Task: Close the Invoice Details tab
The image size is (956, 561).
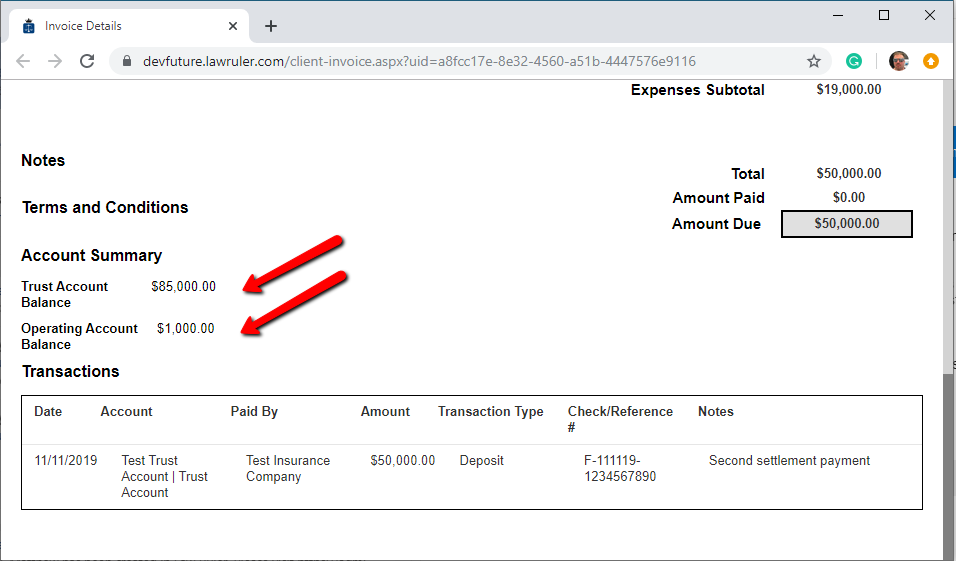Action: (232, 26)
